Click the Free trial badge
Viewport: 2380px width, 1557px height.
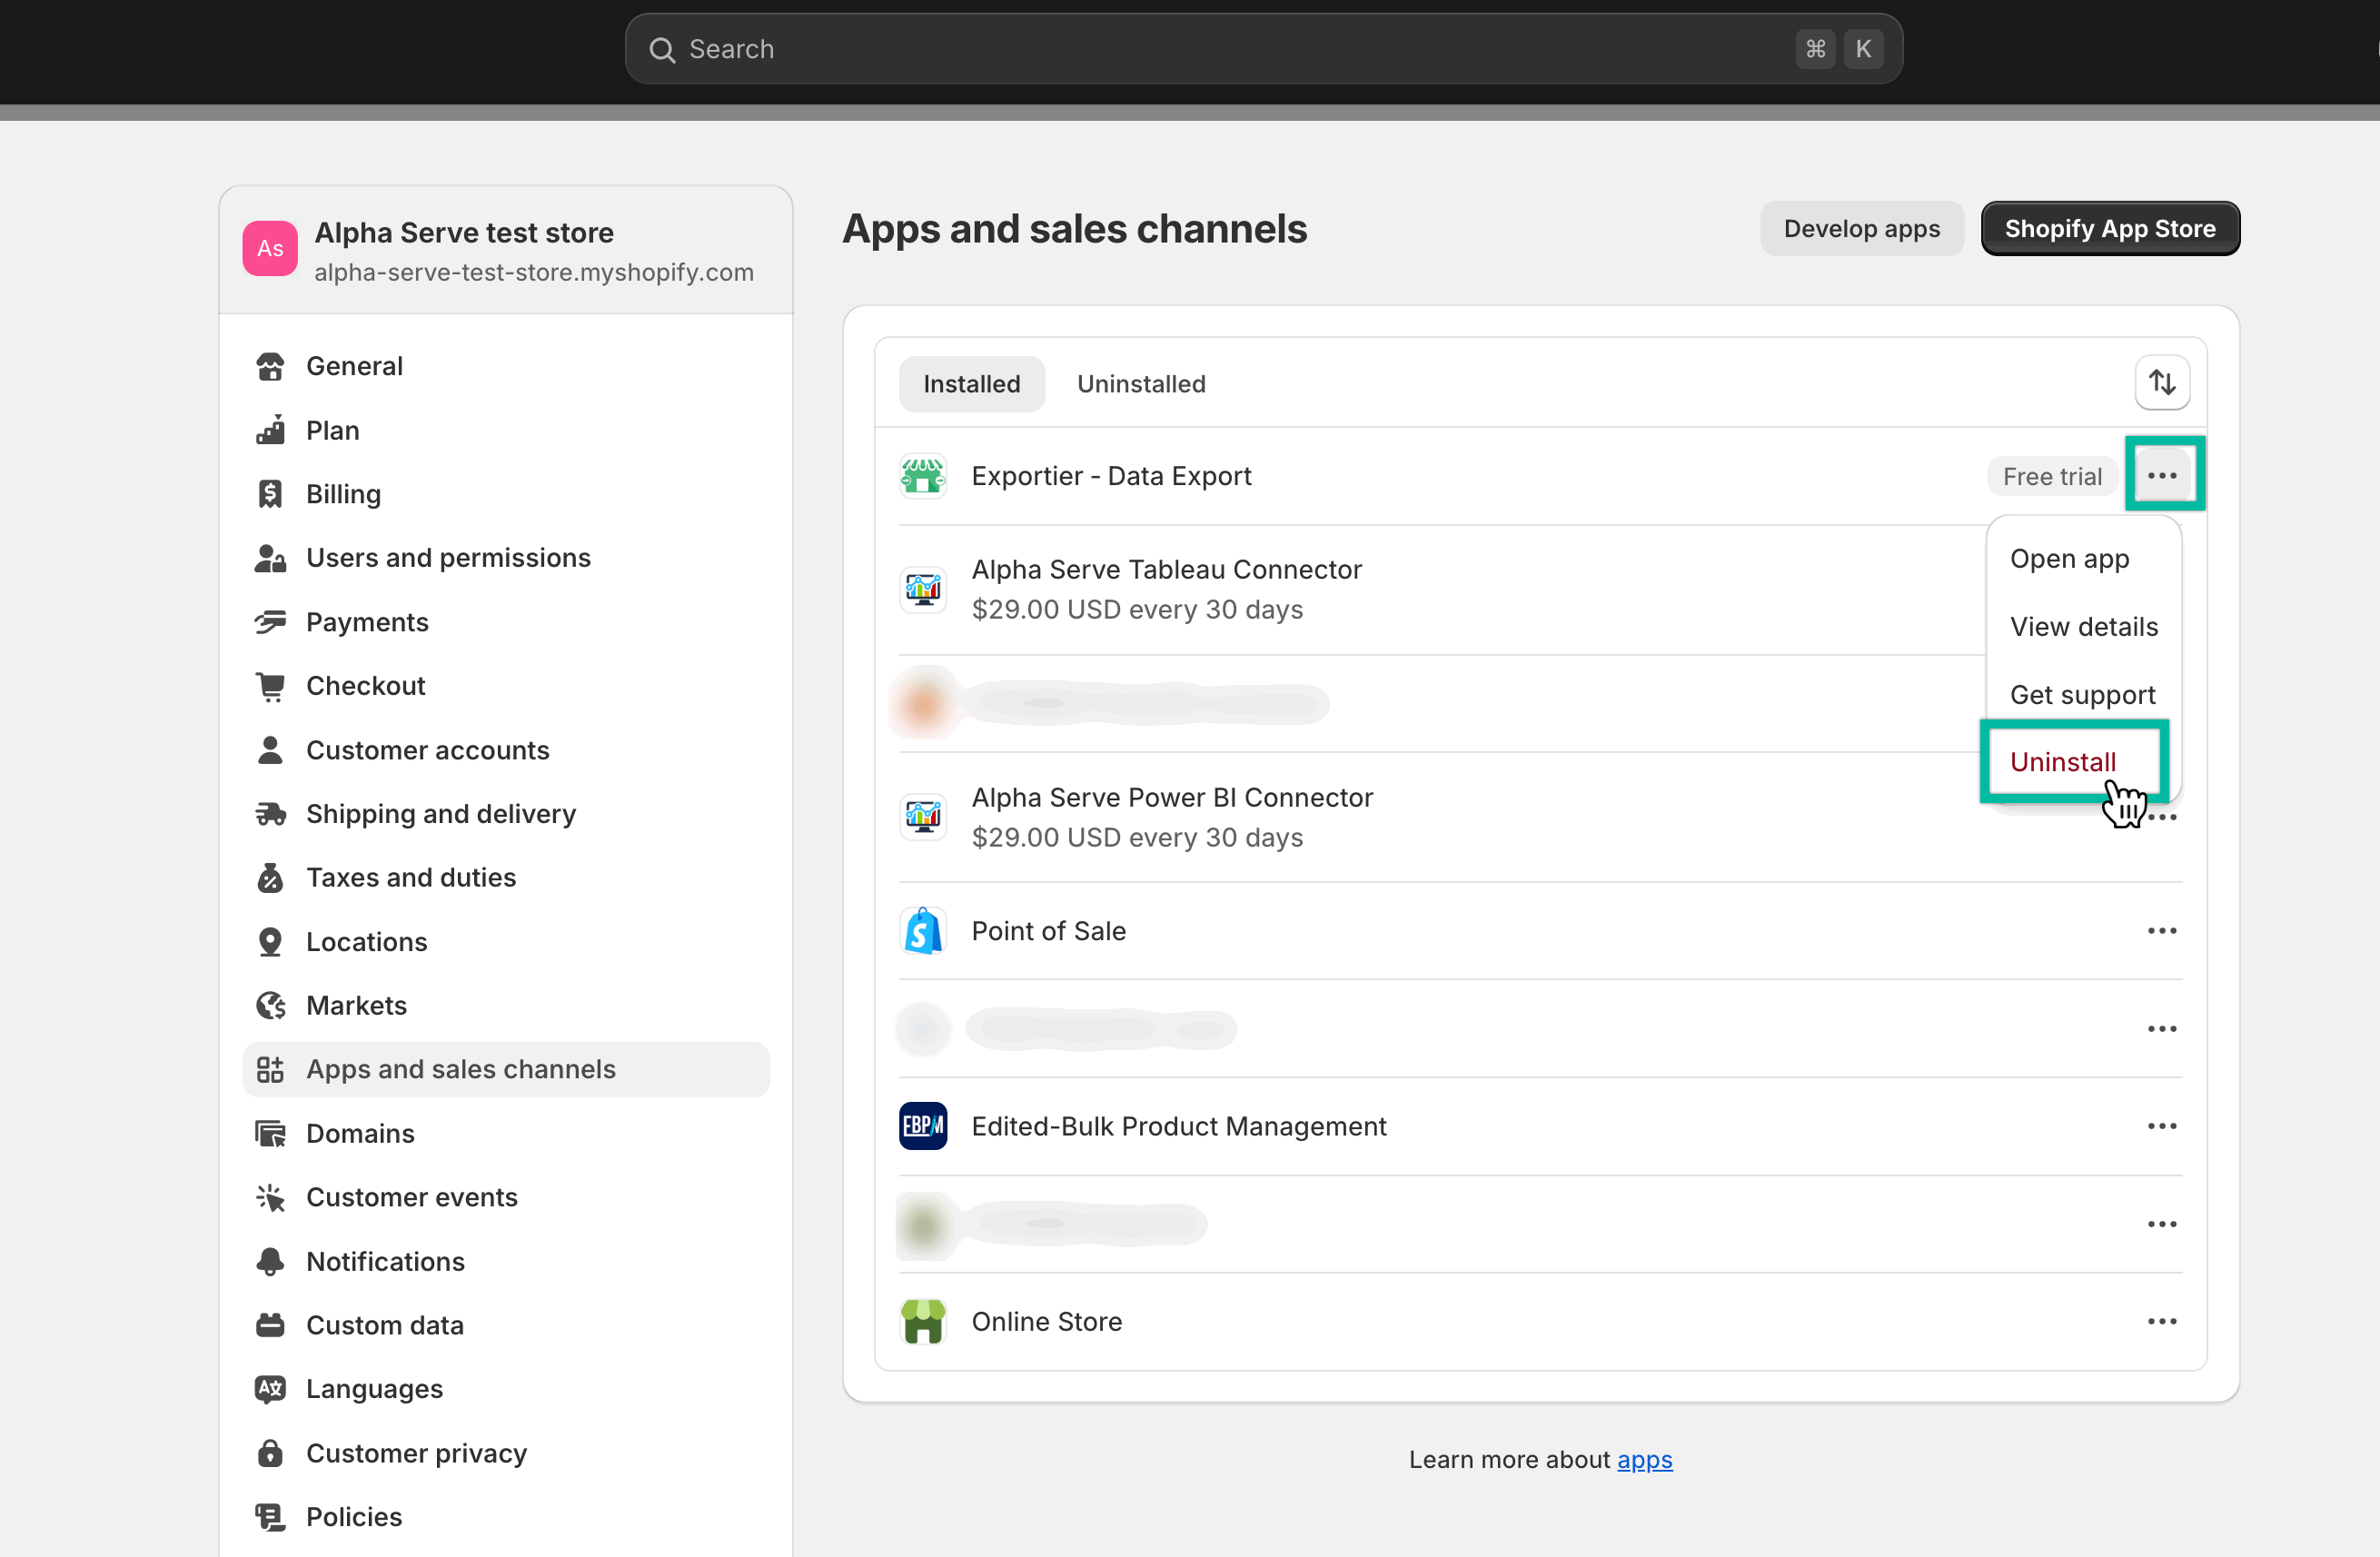(2052, 477)
